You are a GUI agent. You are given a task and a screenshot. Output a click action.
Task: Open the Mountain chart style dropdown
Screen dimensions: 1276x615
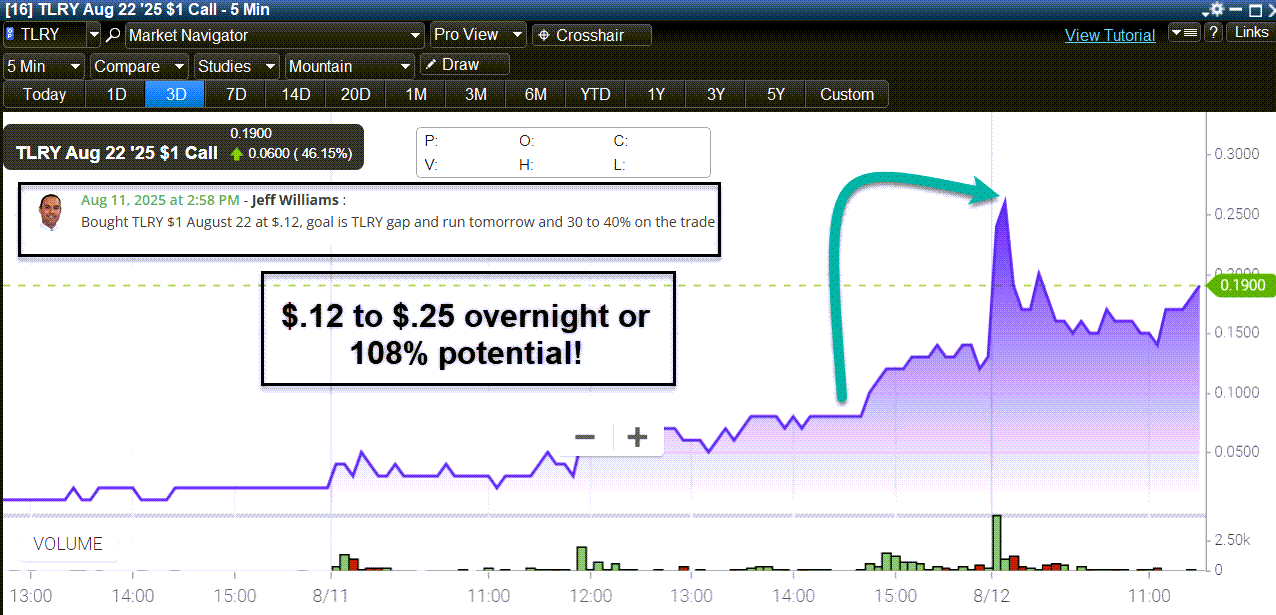point(349,66)
